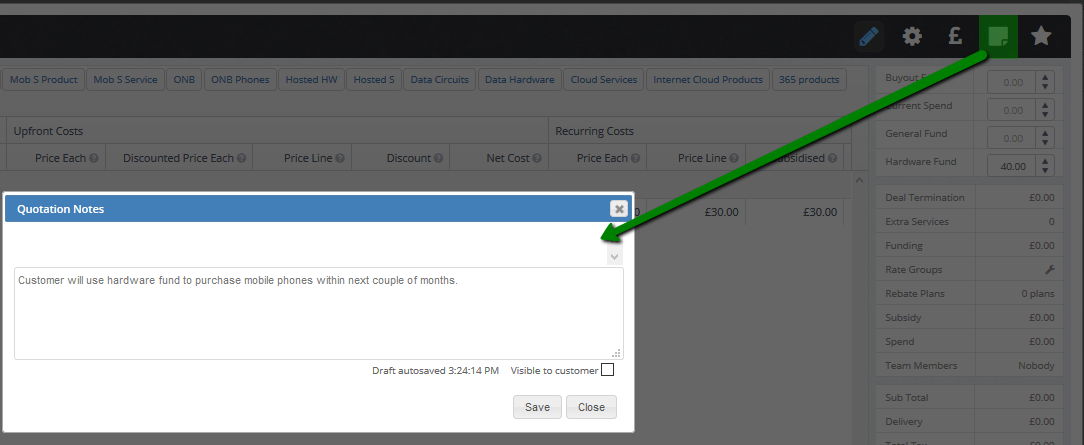
Task: Increase the Current Spend value
Action: click(x=1045, y=105)
